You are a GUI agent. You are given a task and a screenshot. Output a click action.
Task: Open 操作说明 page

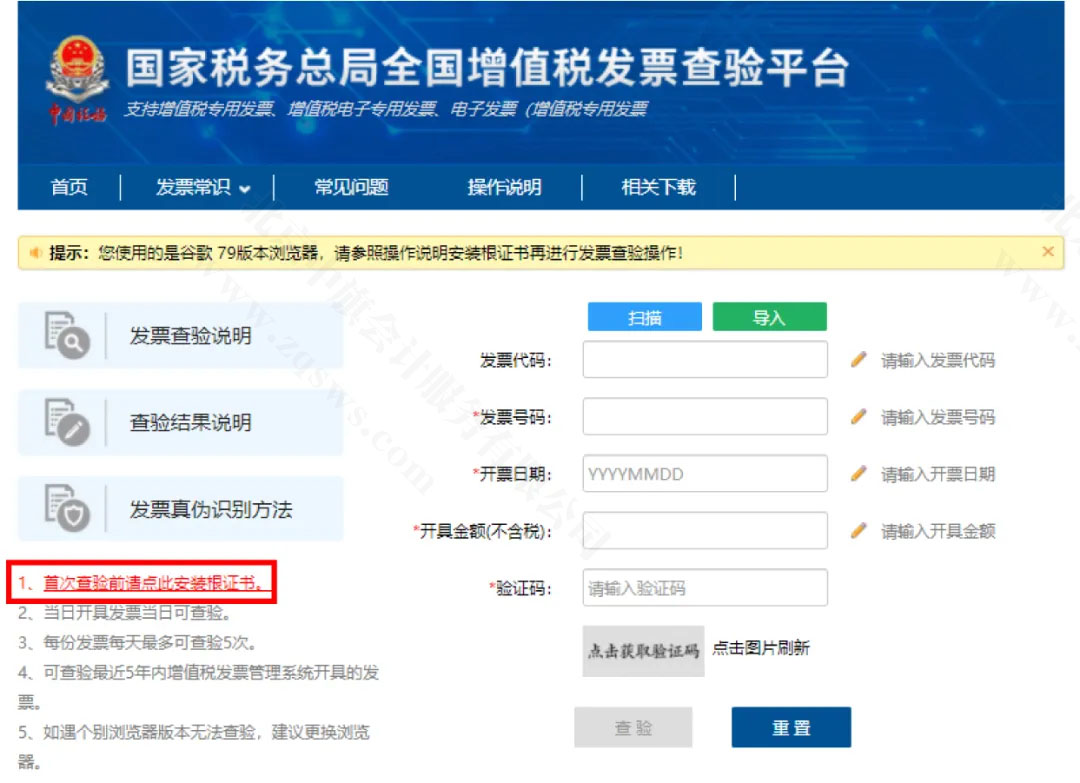pyautogui.click(x=504, y=187)
